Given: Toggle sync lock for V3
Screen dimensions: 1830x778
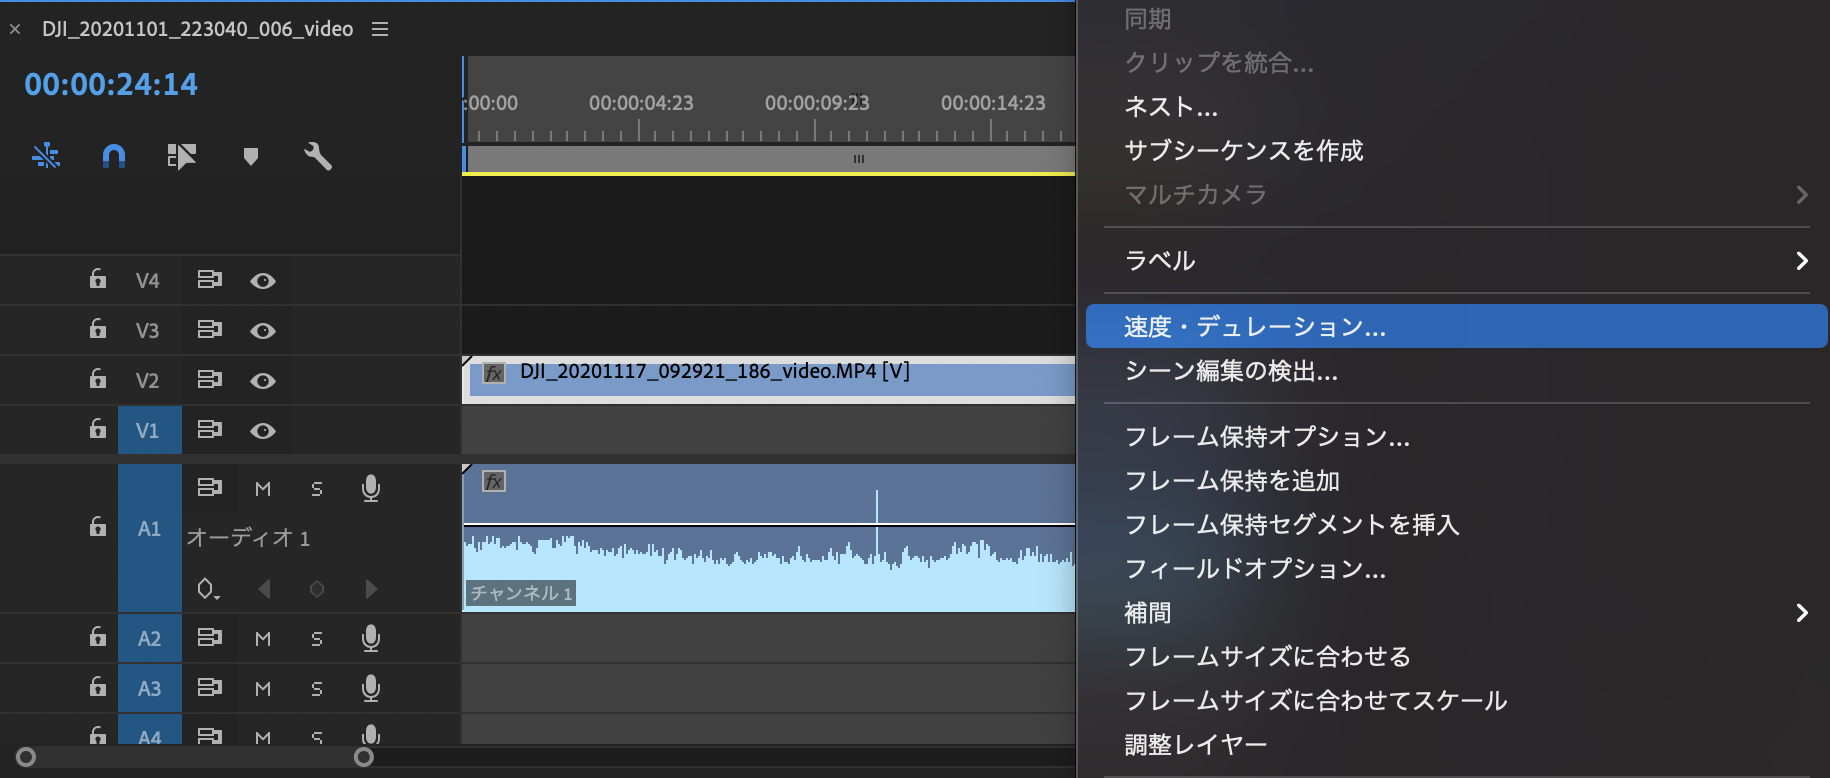Looking at the screenshot, I should click(x=209, y=329).
